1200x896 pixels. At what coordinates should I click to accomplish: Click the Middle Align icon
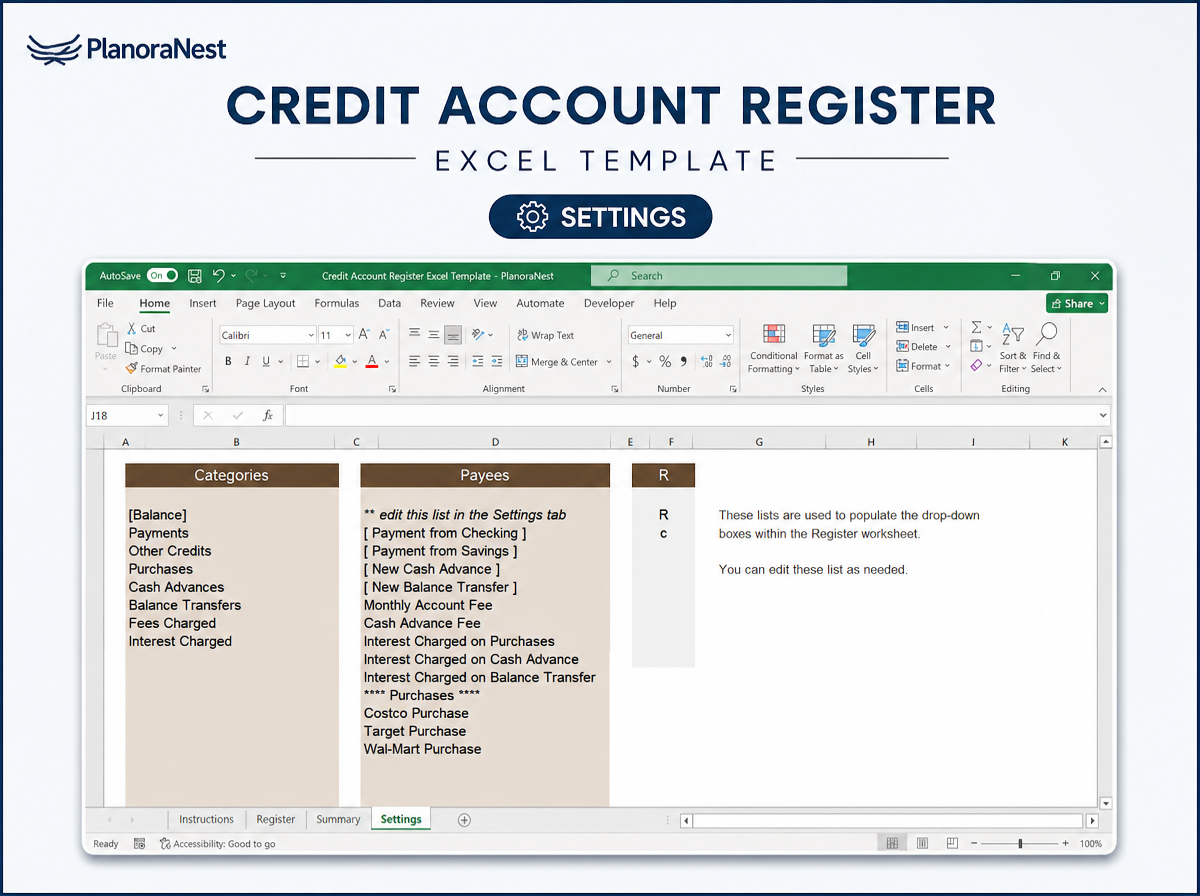click(x=434, y=335)
